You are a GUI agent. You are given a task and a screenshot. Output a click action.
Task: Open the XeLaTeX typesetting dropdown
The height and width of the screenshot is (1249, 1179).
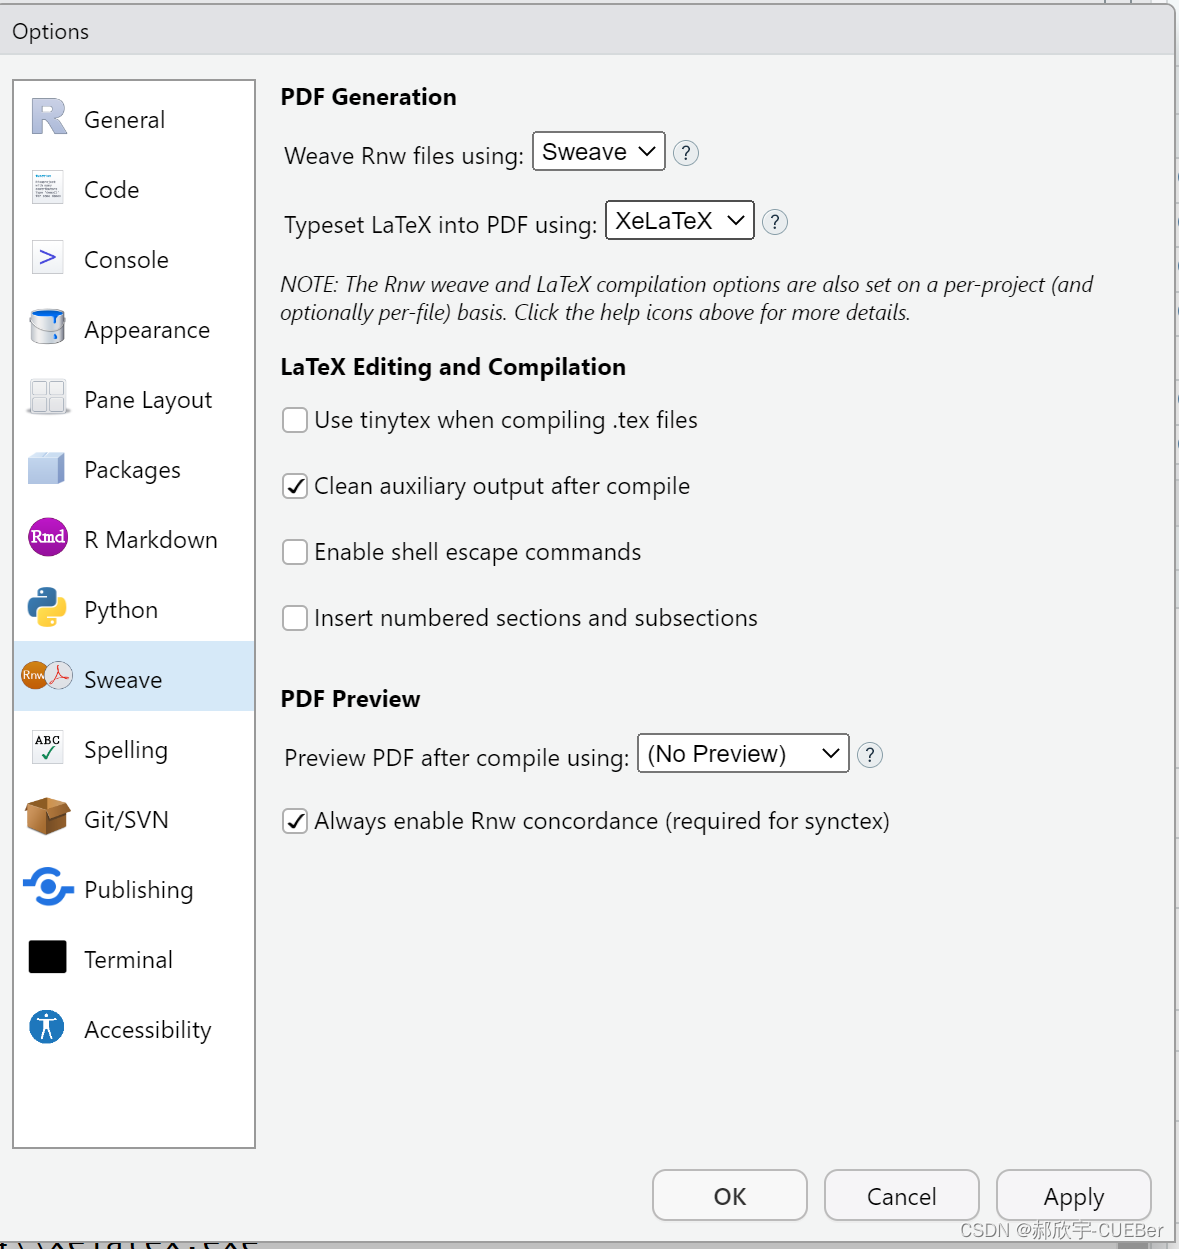(x=680, y=220)
